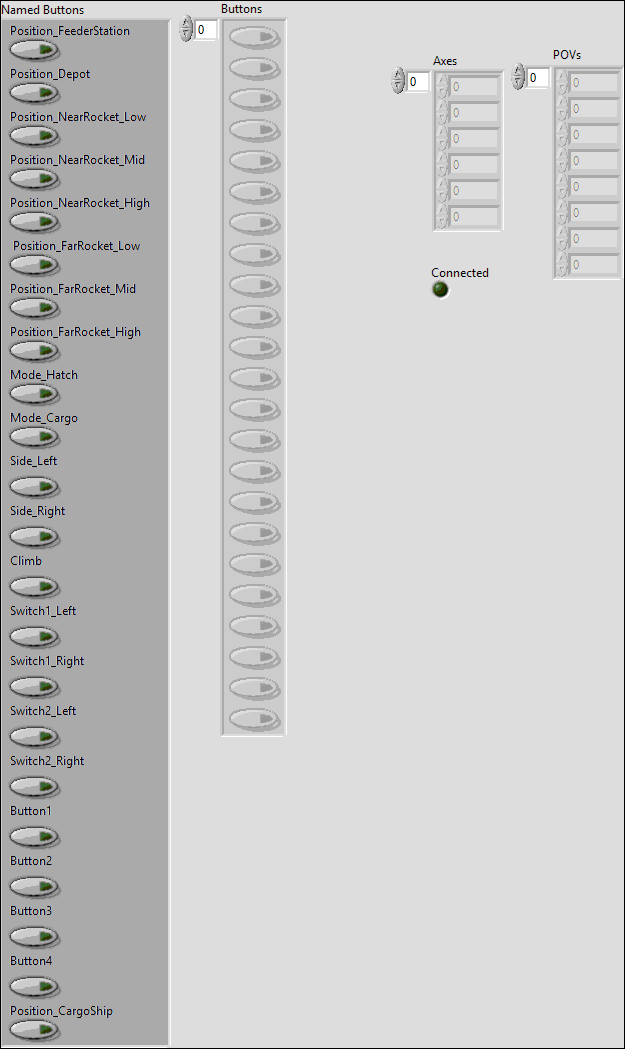Click the Buttons array index field
The height and width of the screenshot is (1049, 625).
[205, 29]
